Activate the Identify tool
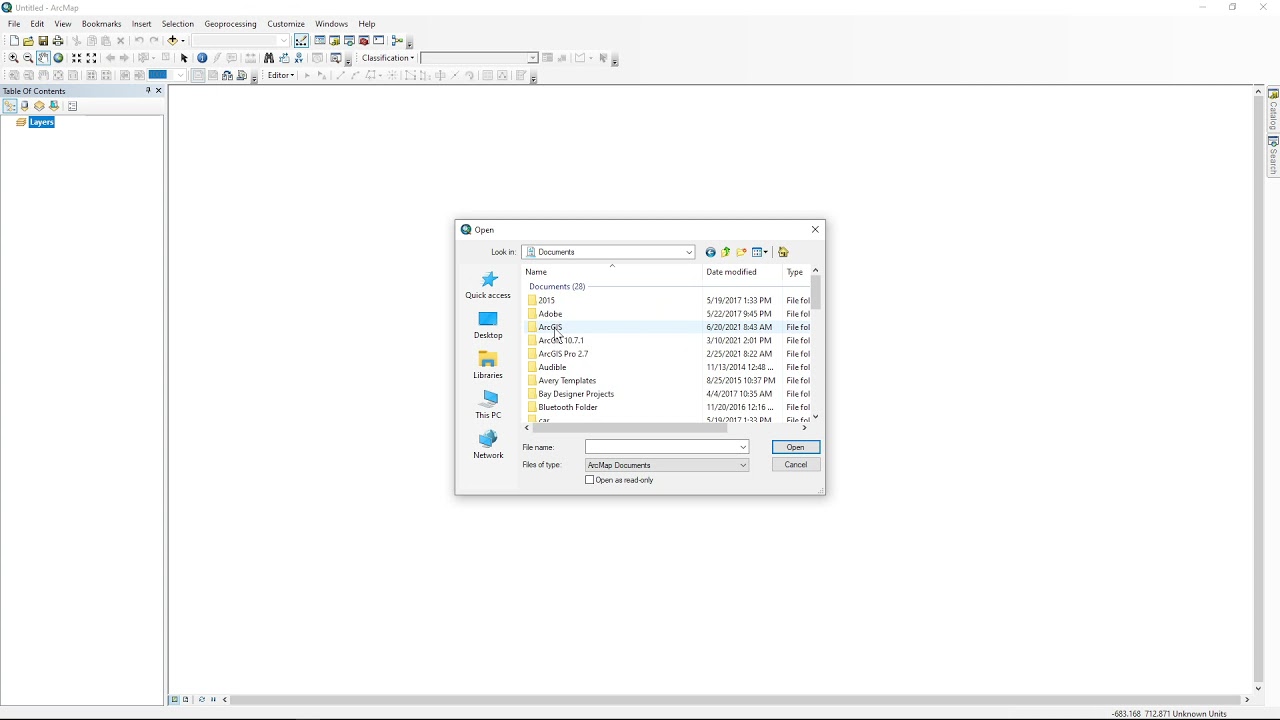The image size is (1280, 720). (x=202, y=58)
